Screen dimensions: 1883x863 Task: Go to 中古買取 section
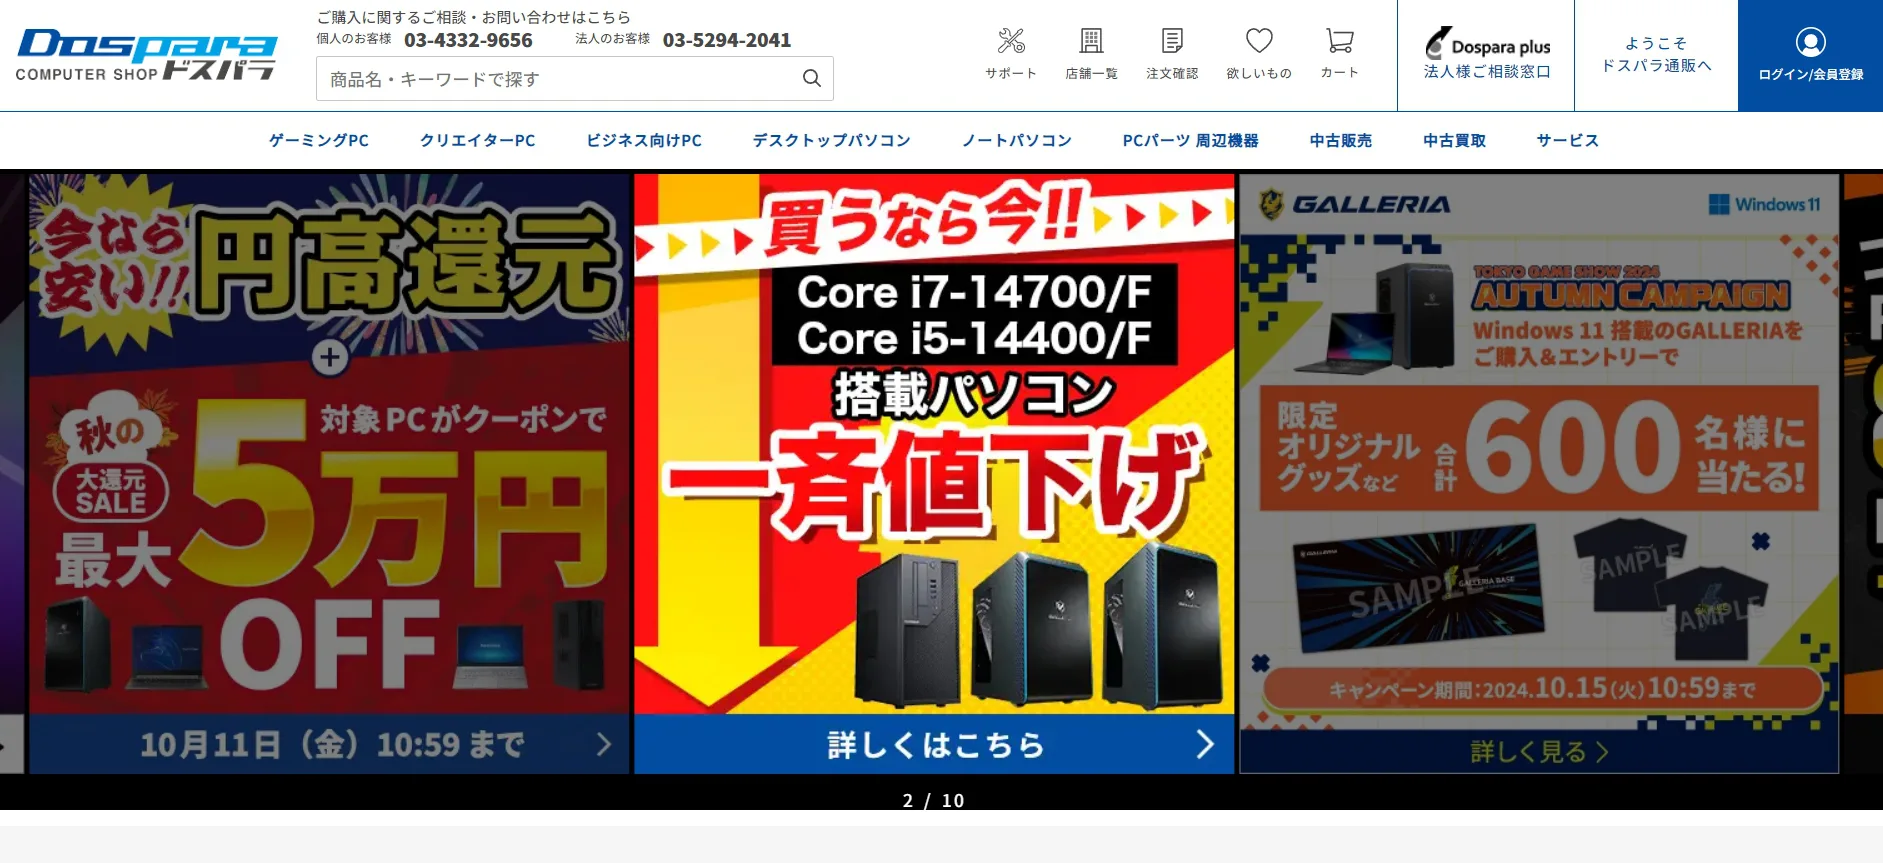[1454, 141]
